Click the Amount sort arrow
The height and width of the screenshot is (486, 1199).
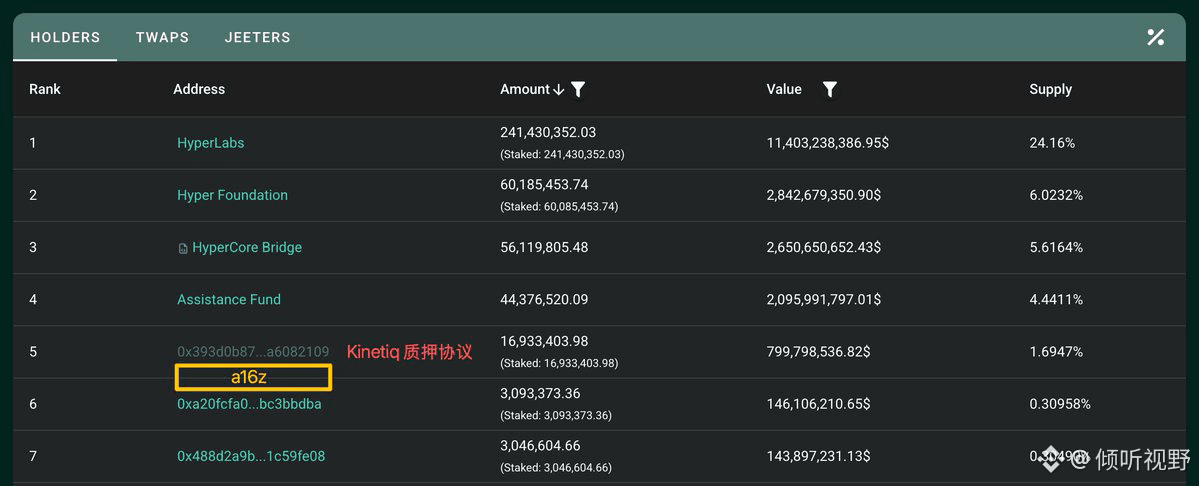click(559, 89)
